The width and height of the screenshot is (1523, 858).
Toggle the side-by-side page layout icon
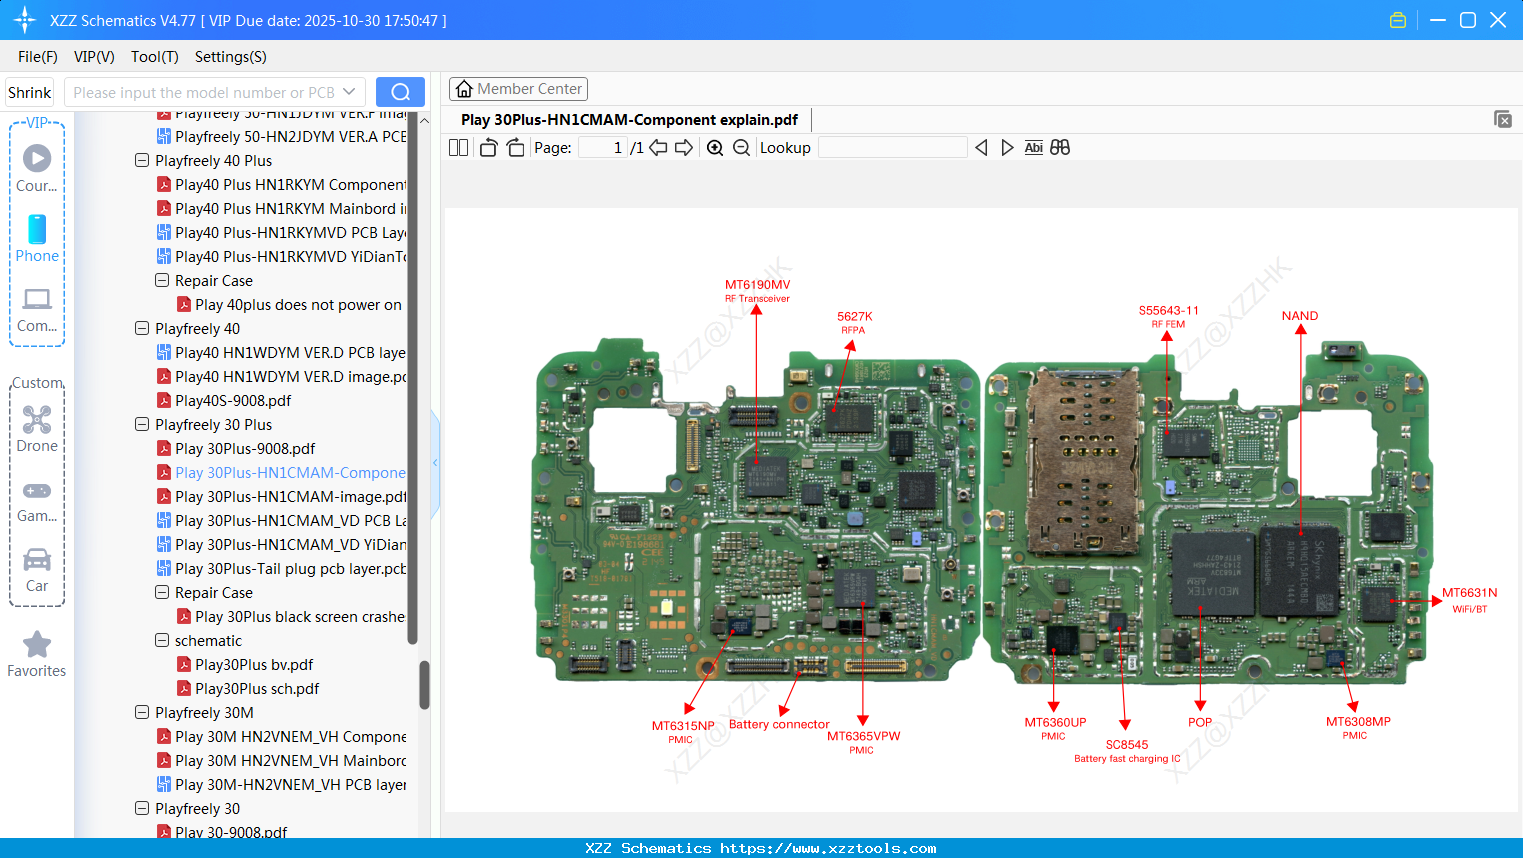point(458,148)
